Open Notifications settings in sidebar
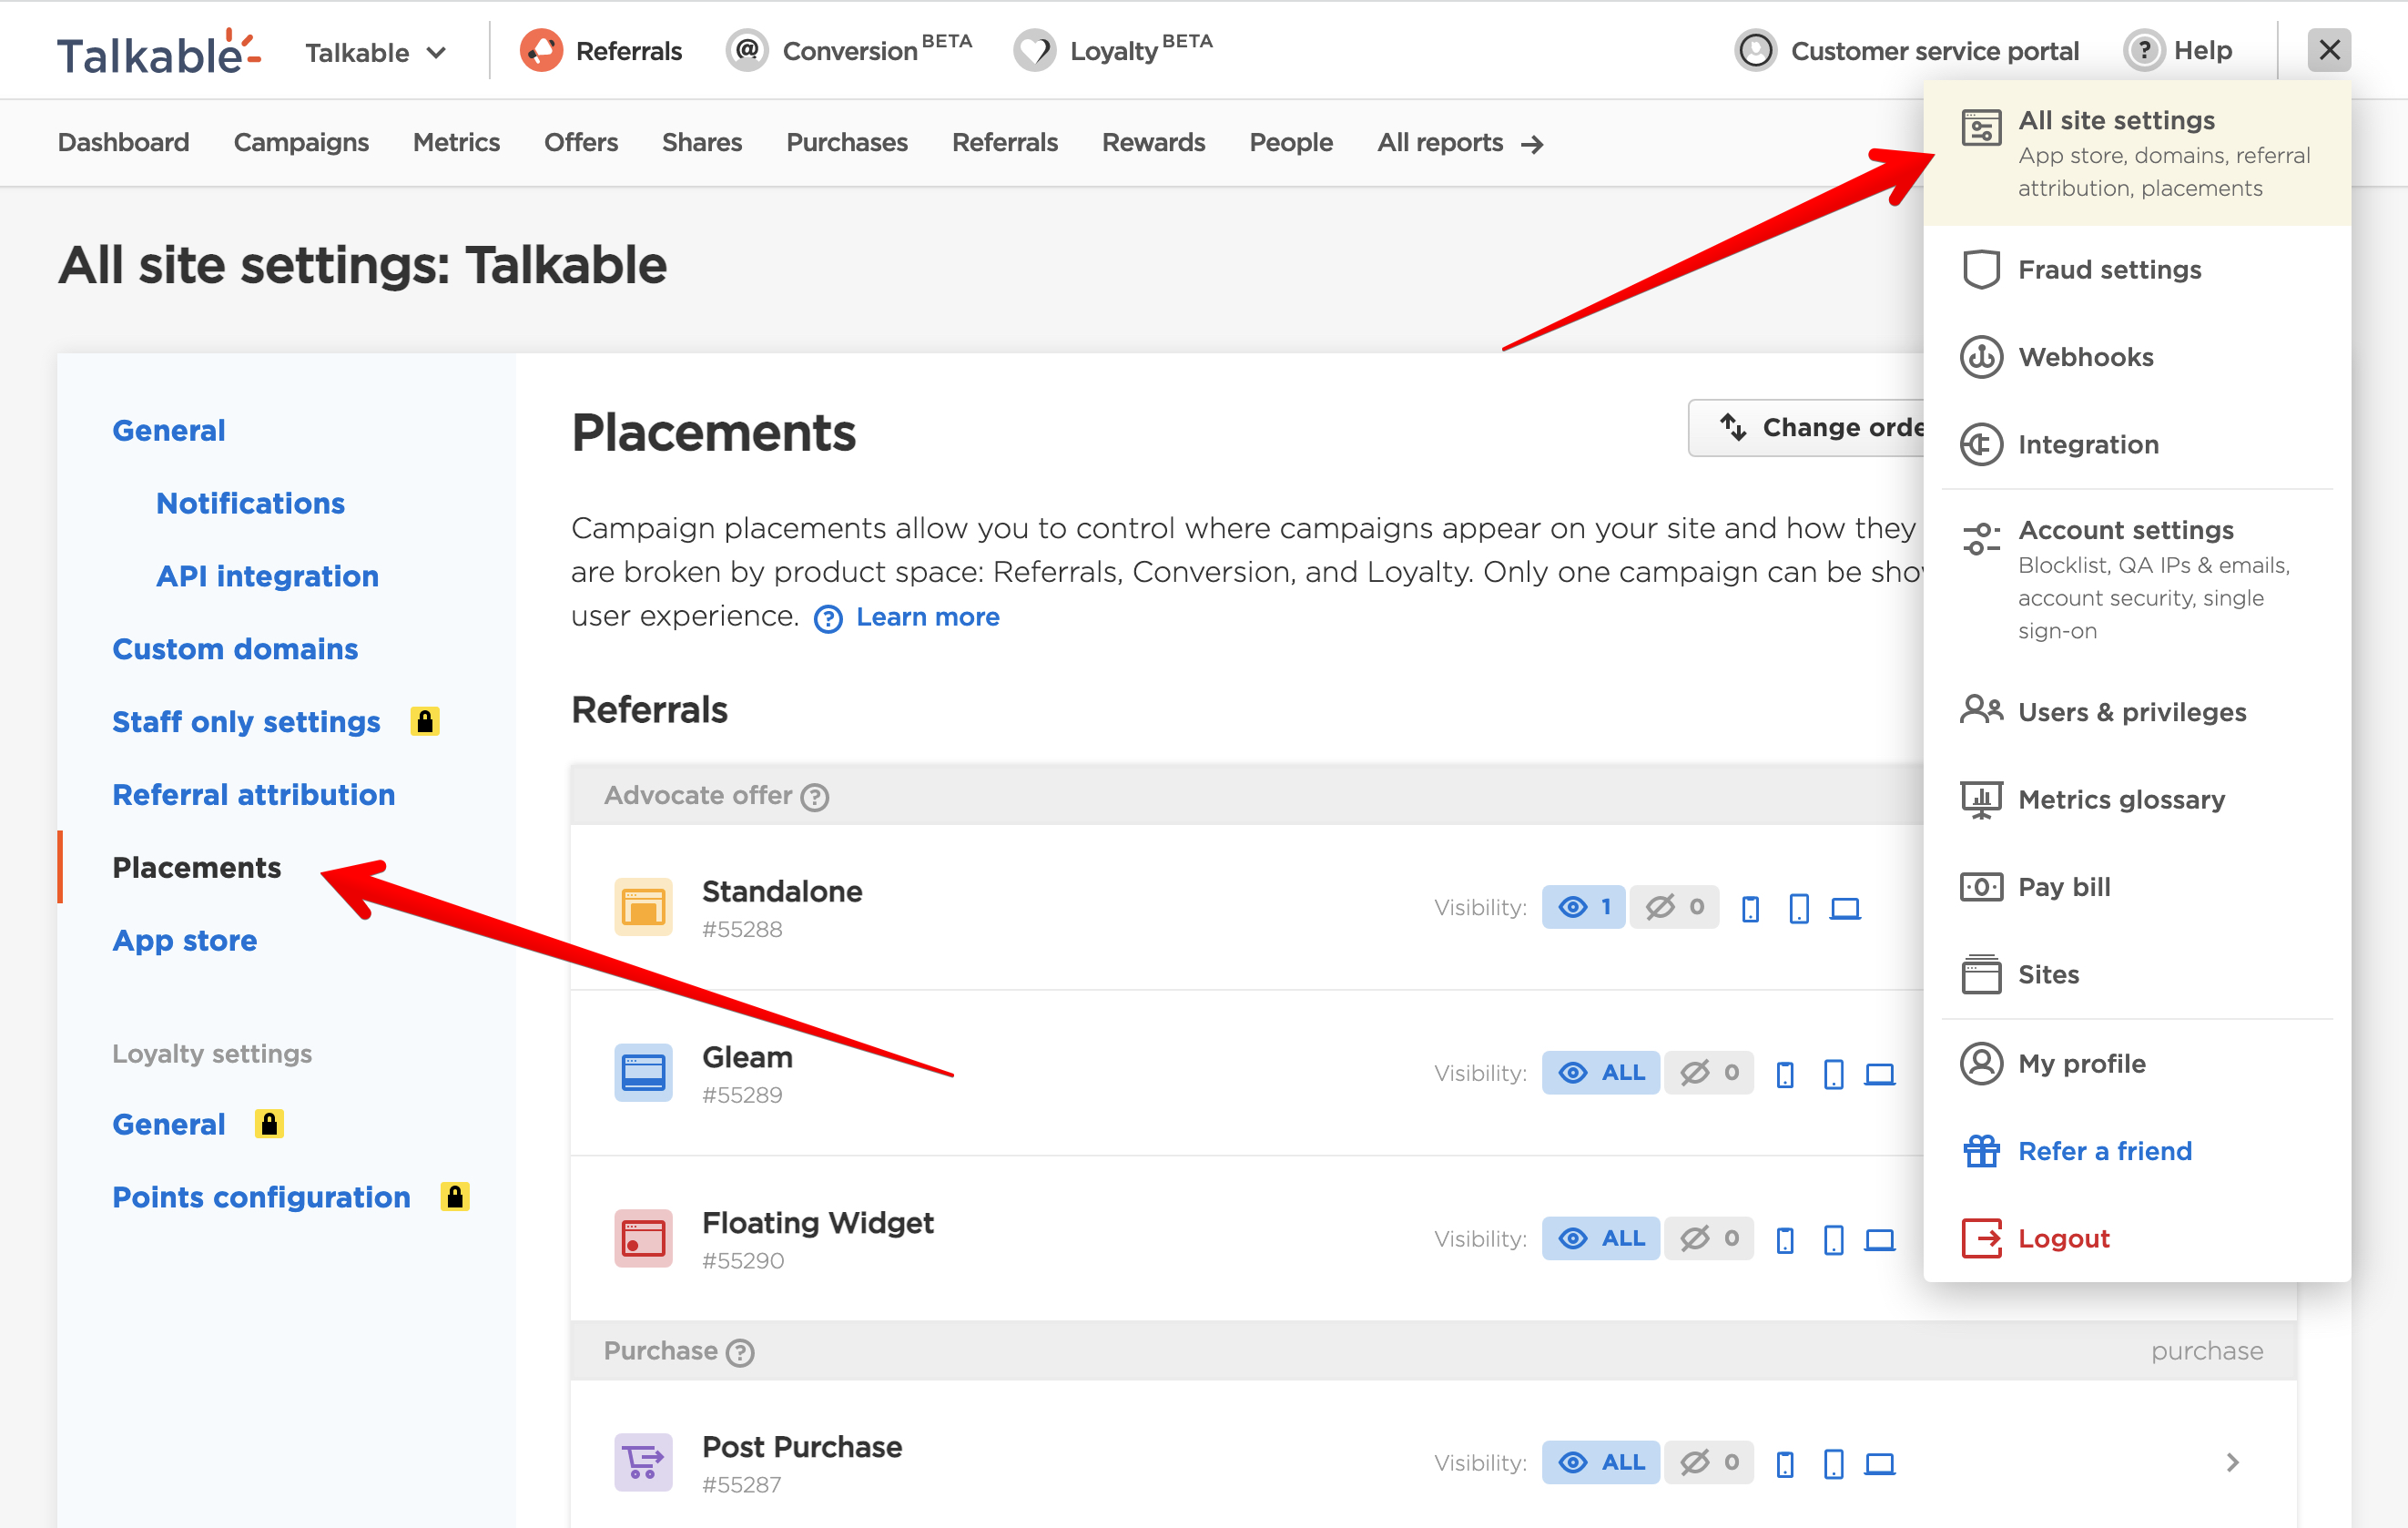This screenshot has width=2408, height=1528. [x=250, y=503]
